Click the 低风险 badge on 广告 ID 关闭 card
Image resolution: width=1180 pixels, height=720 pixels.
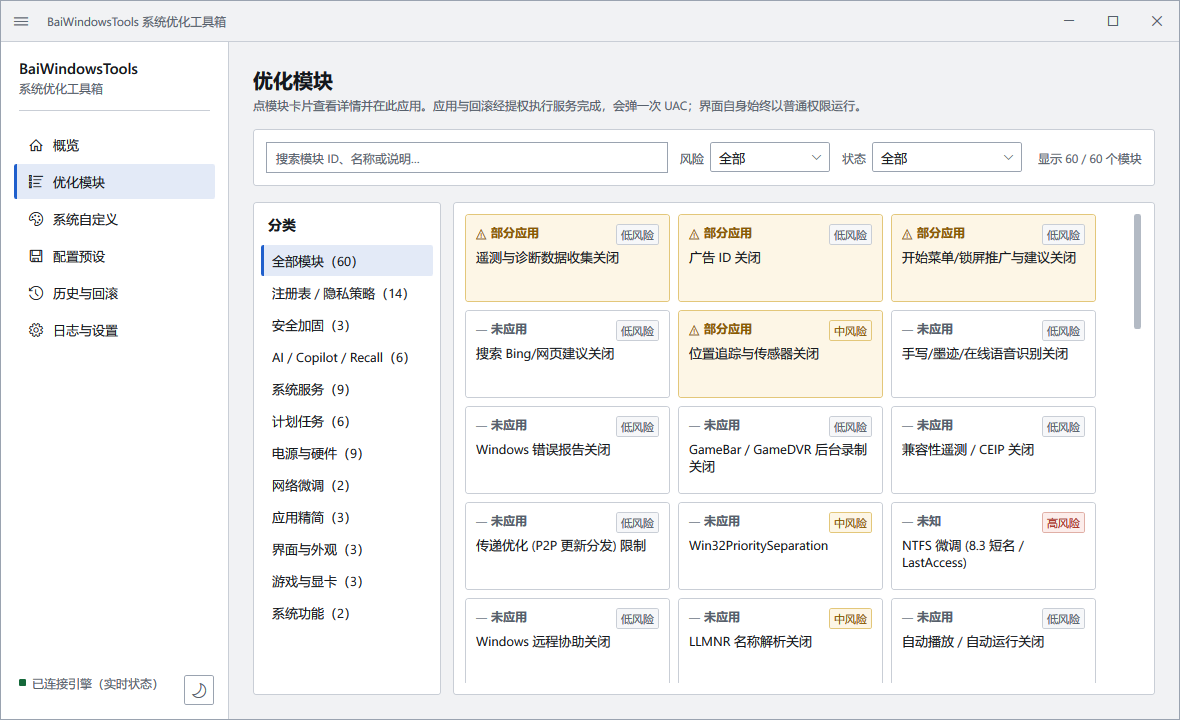(x=850, y=235)
